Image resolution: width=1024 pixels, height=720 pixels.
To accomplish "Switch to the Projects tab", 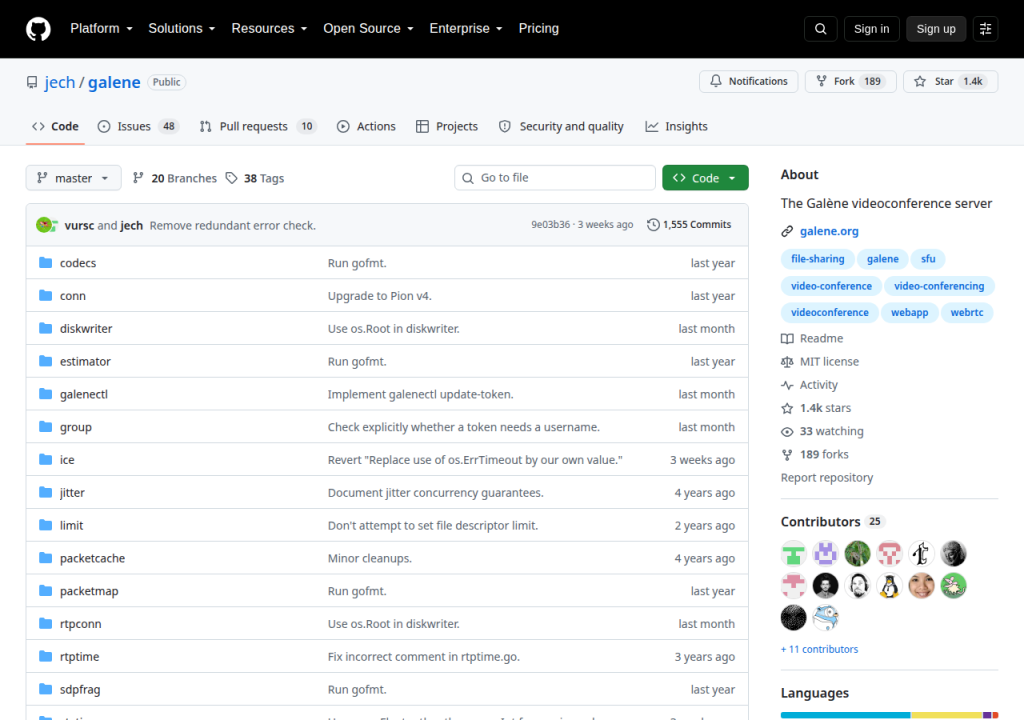I will pyautogui.click(x=447, y=127).
